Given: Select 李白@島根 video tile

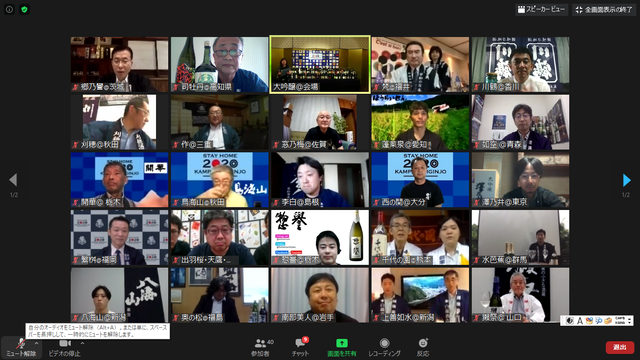Looking at the screenshot, I should click(x=320, y=180).
